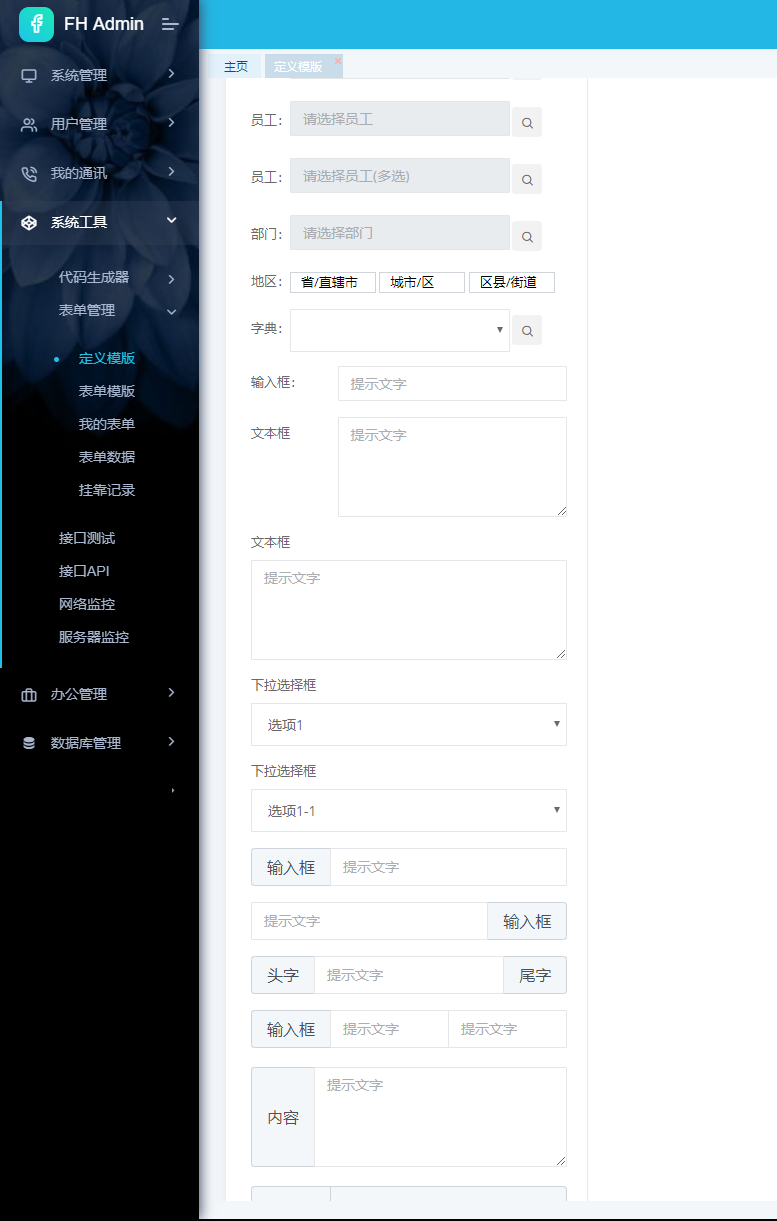Viewport: 777px width, 1221px height.
Task: Expand the 办公管理 menu
Action: 172,693
